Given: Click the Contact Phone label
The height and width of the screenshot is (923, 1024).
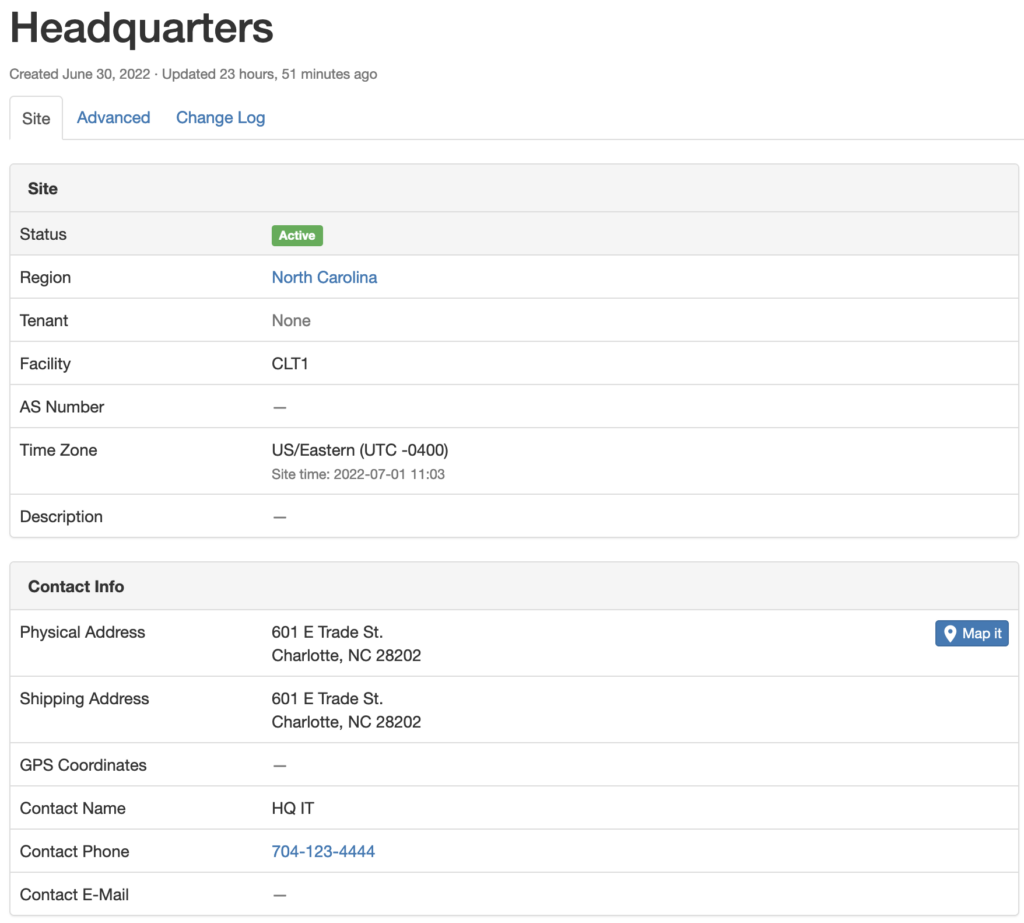Looking at the screenshot, I should point(74,851).
